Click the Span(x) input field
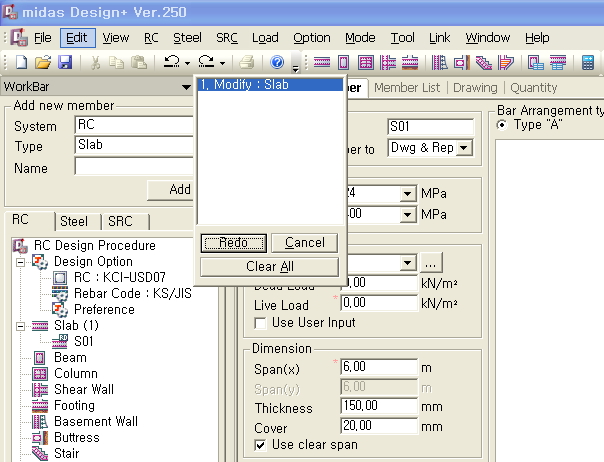Viewport: 604px width, 462px height. (379, 367)
